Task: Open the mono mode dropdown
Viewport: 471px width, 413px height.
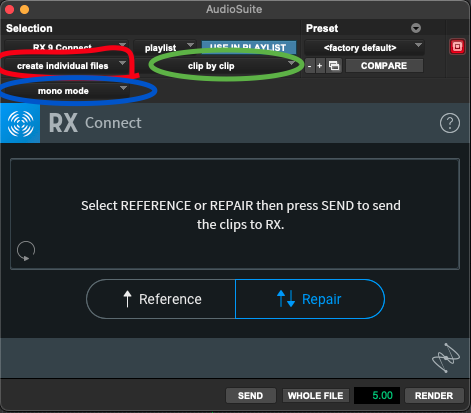Action: click(66, 91)
